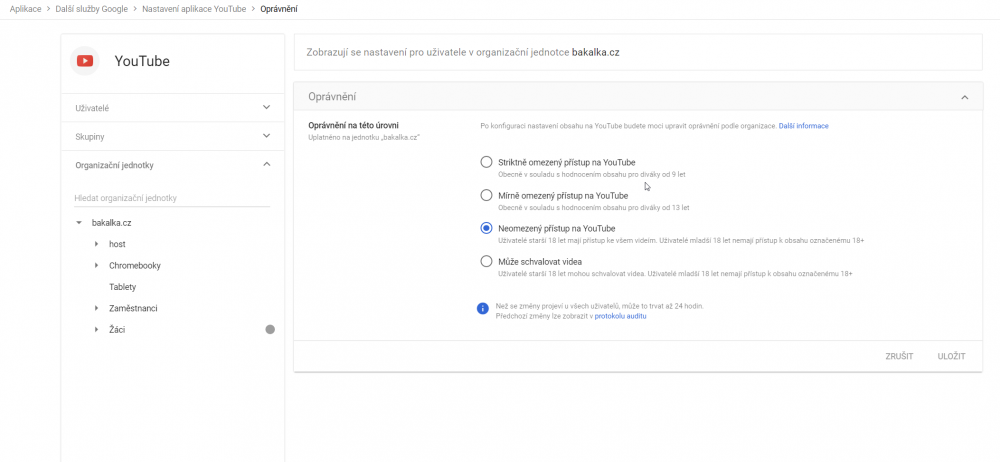The height and width of the screenshot is (462, 1000).
Task: Click the Oprávnění na této úrovni label
Action: point(353,126)
